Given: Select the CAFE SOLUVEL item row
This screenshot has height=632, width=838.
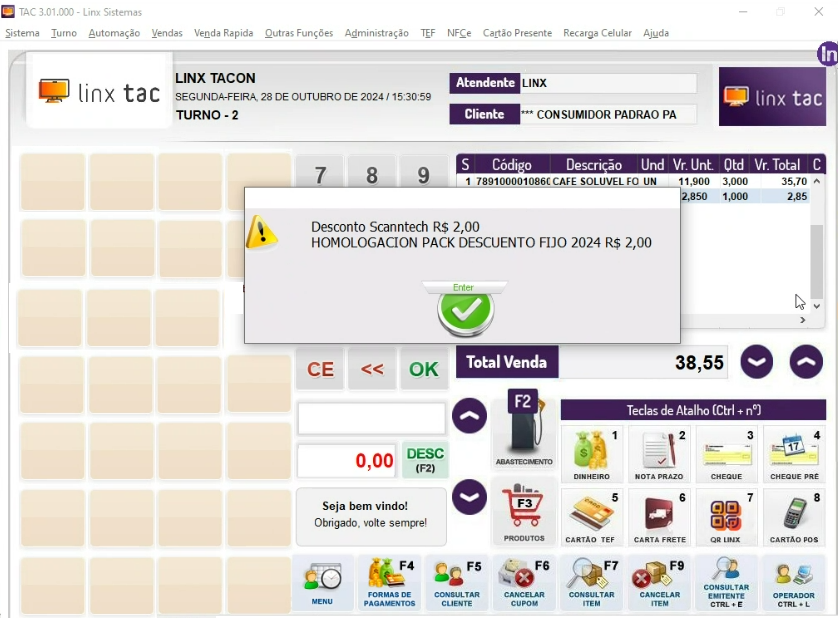Looking at the screenshot, I should [633, 182].
